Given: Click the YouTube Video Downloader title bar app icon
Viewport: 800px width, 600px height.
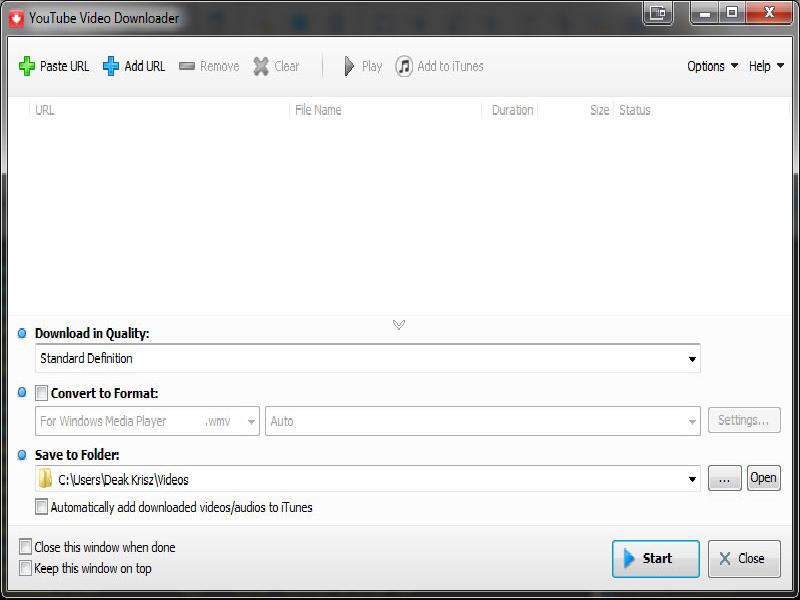Looking at the screenshot, I should coord(16,18).
